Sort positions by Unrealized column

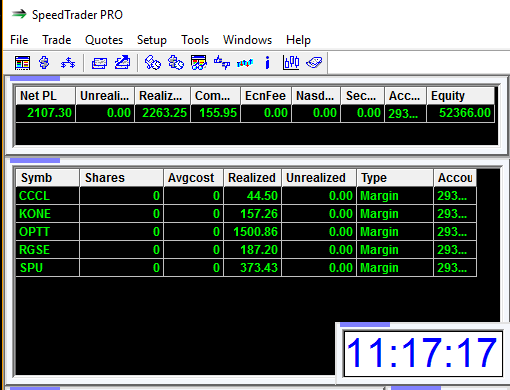[x=319, y=178]
